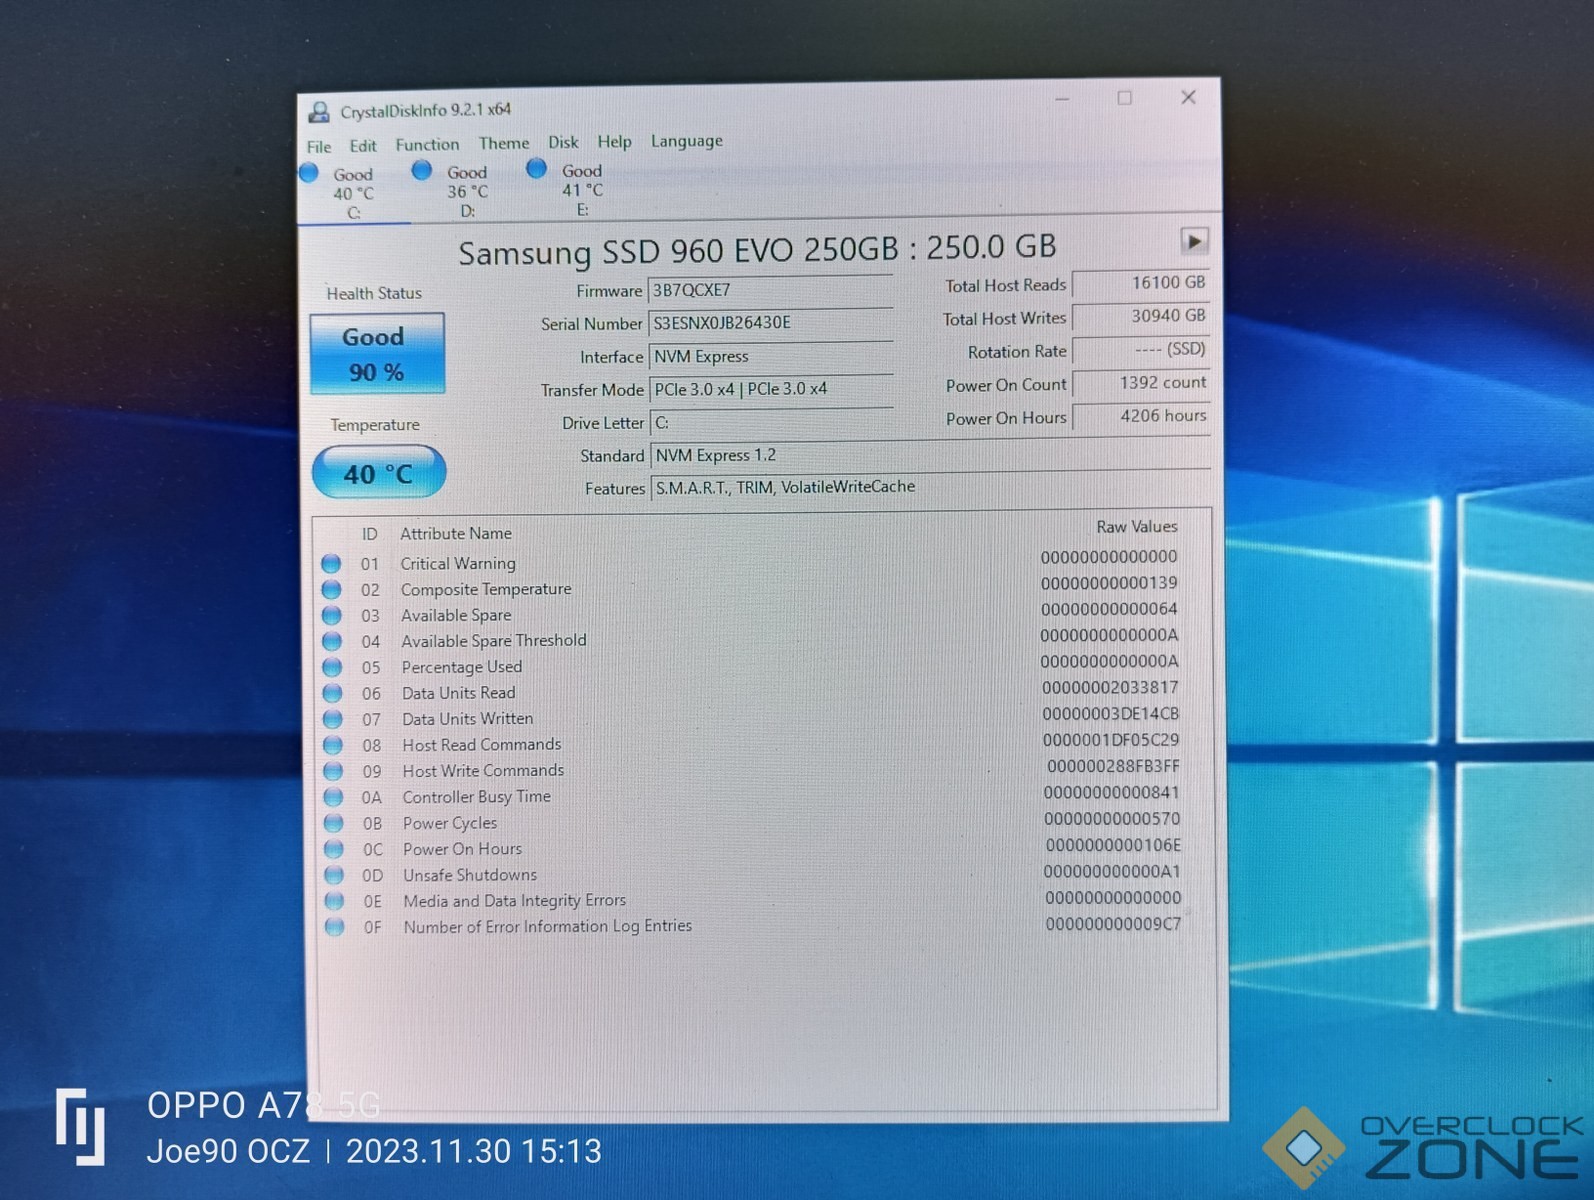1594x1200 pixels.
Task: Open the Language menu
Action: coord(686,141)
